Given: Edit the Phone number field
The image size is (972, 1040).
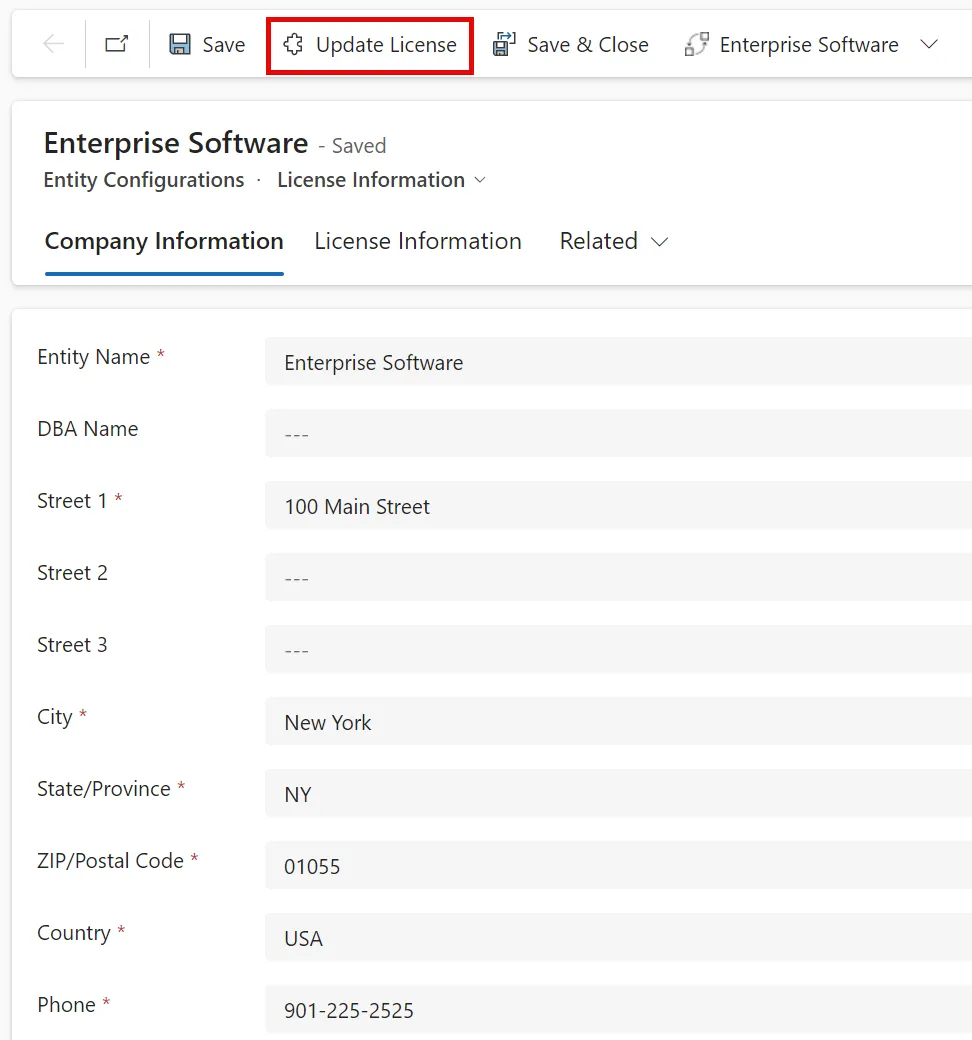Looking at the screenshot, I should pos(618,1009).
